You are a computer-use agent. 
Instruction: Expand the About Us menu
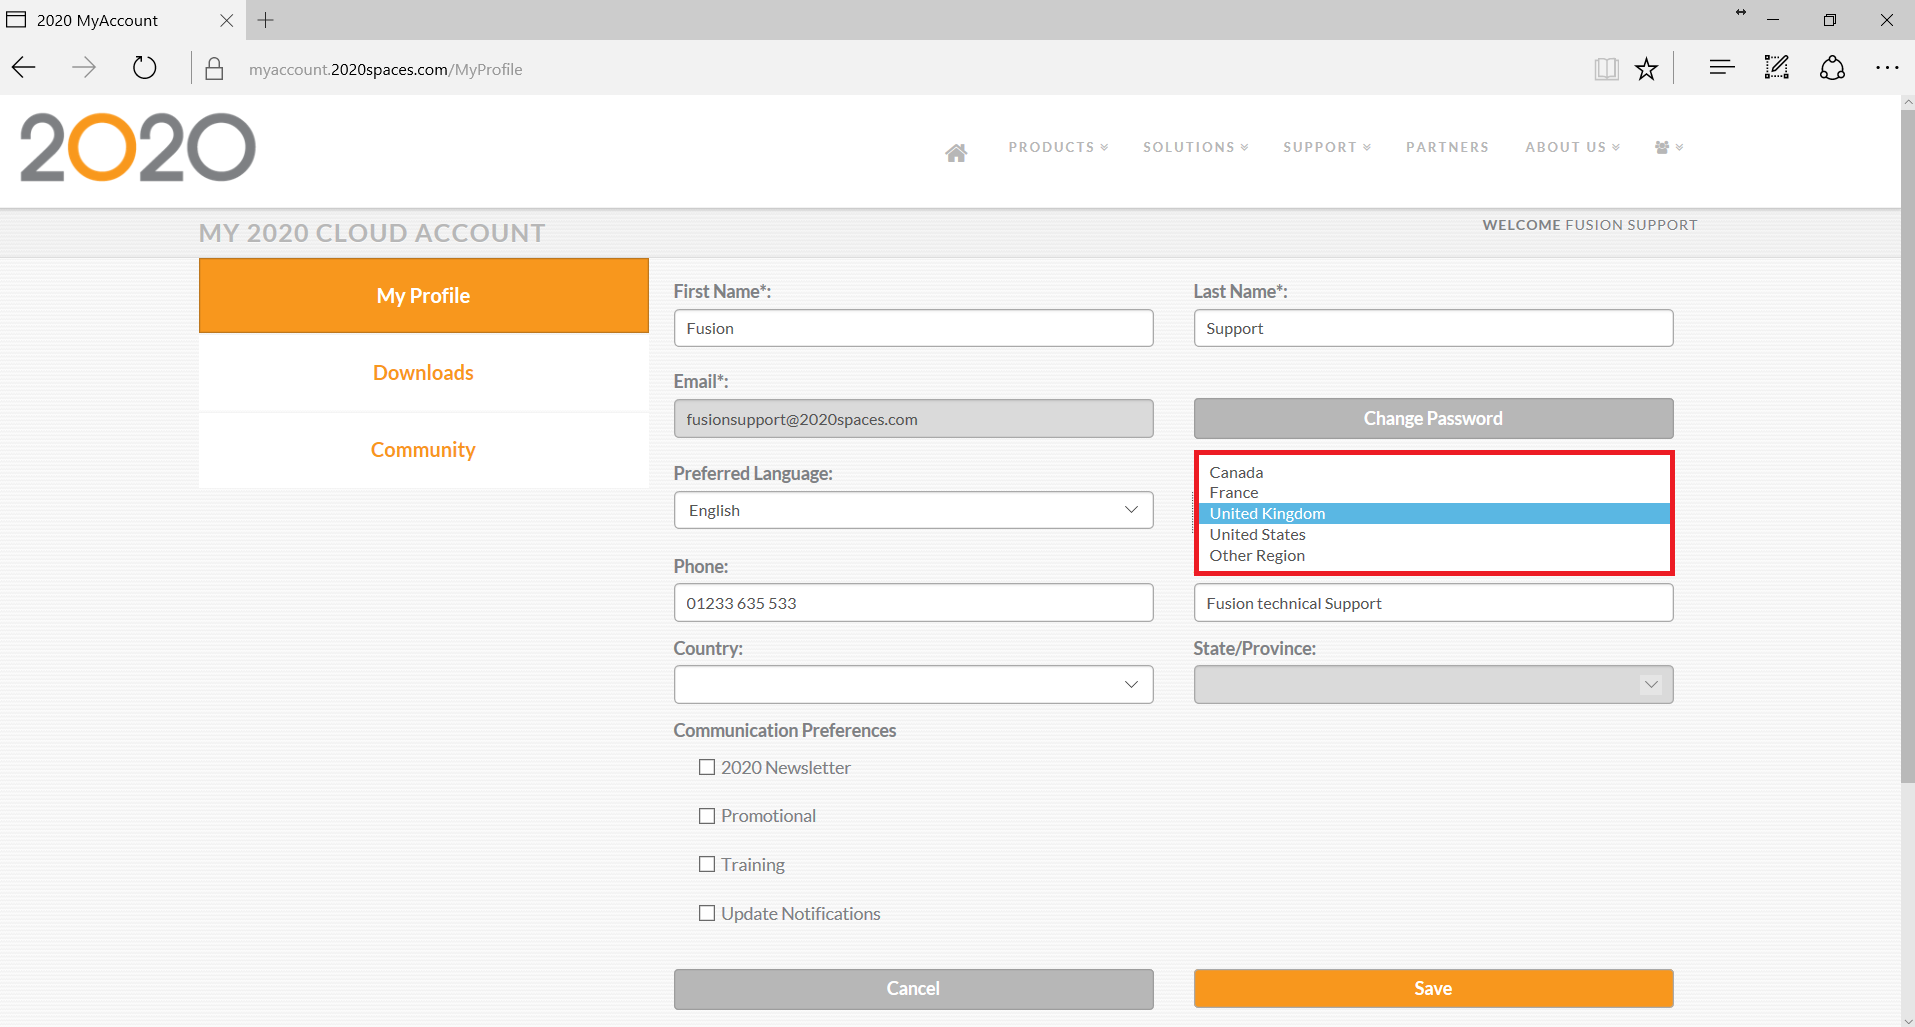point(1572,147)
